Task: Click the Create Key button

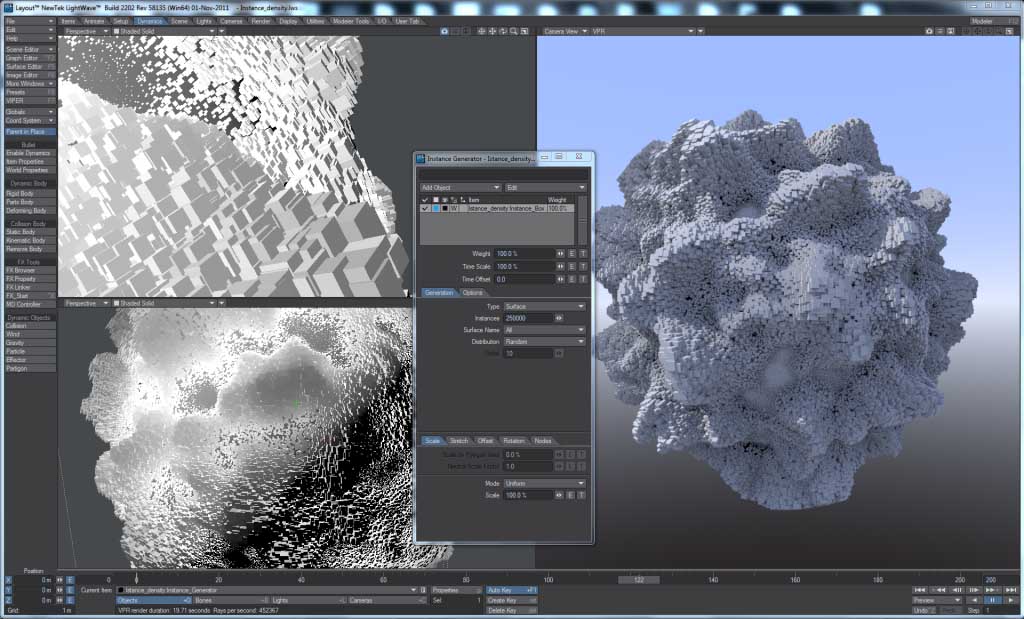Action: pos(511,600)
